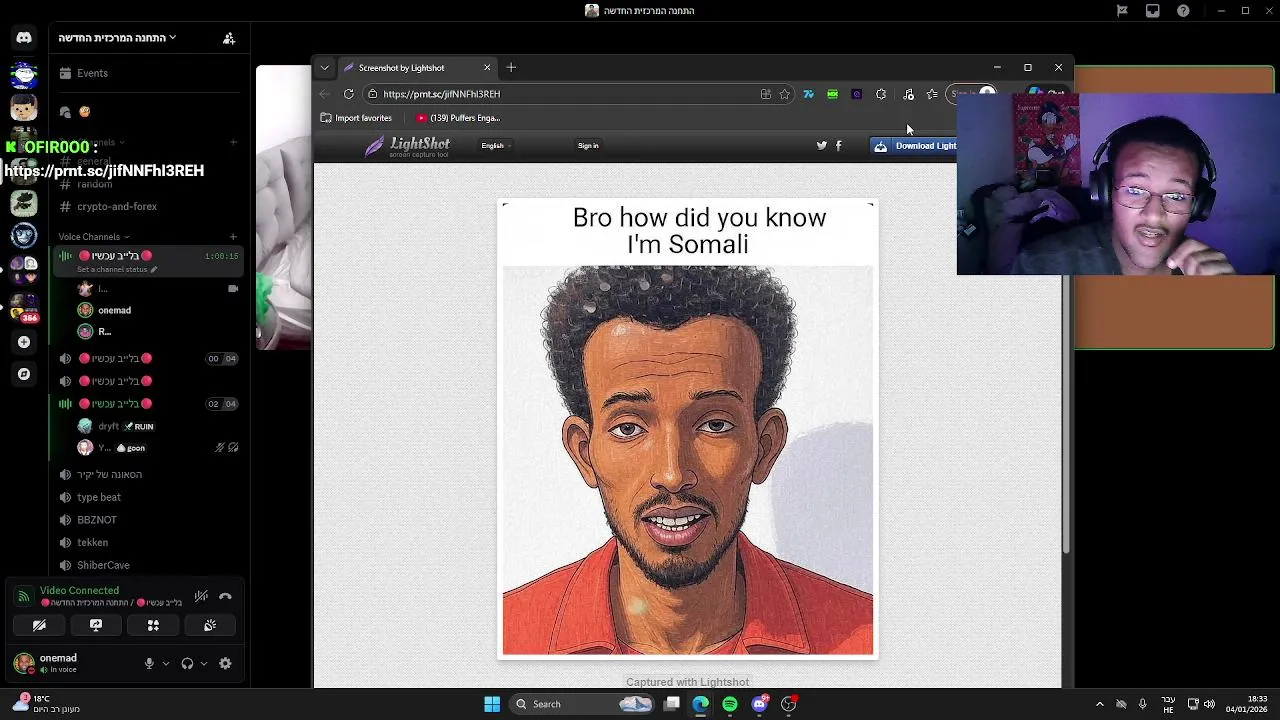Click Lightshot's Facebook icon

[838, 146]
